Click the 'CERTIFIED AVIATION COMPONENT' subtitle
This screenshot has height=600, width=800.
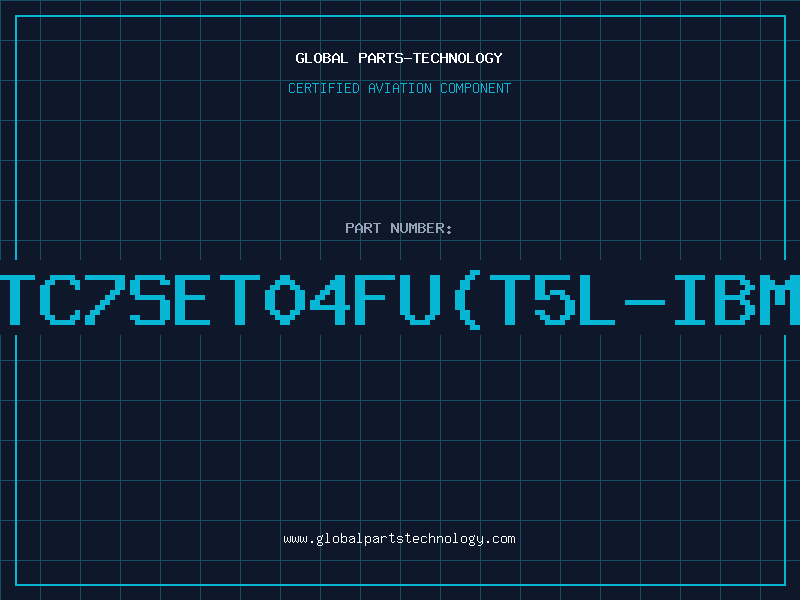399,88
